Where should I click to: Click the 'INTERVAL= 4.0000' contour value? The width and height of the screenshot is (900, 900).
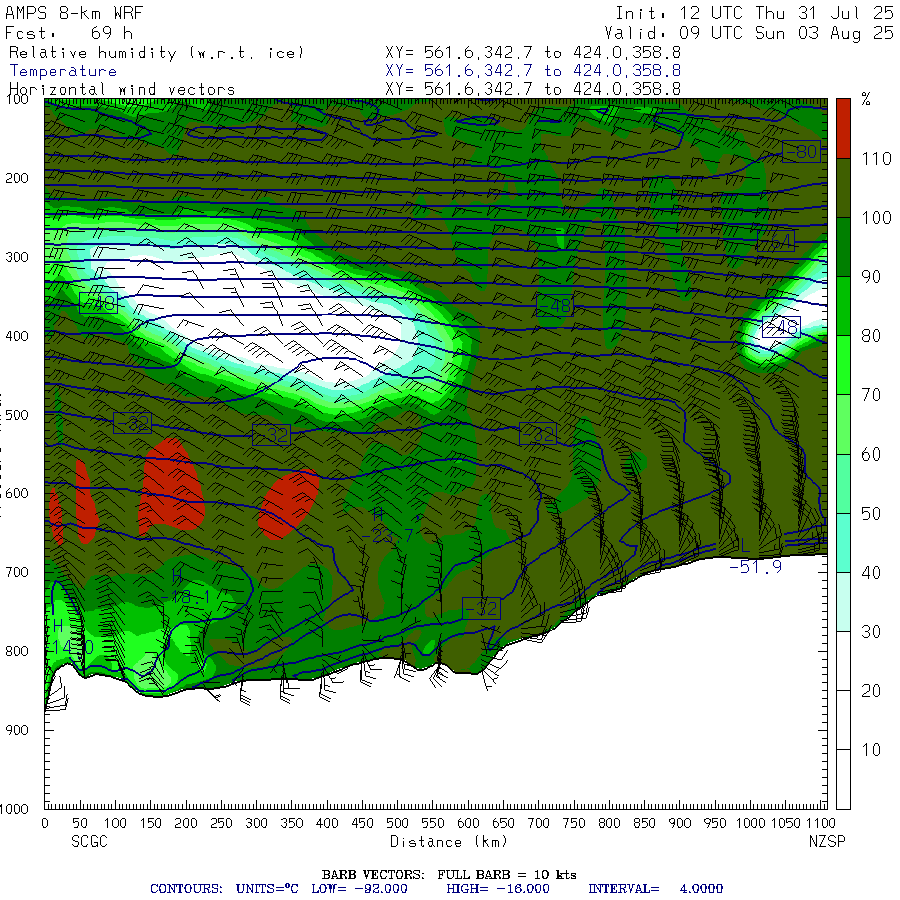655,889
